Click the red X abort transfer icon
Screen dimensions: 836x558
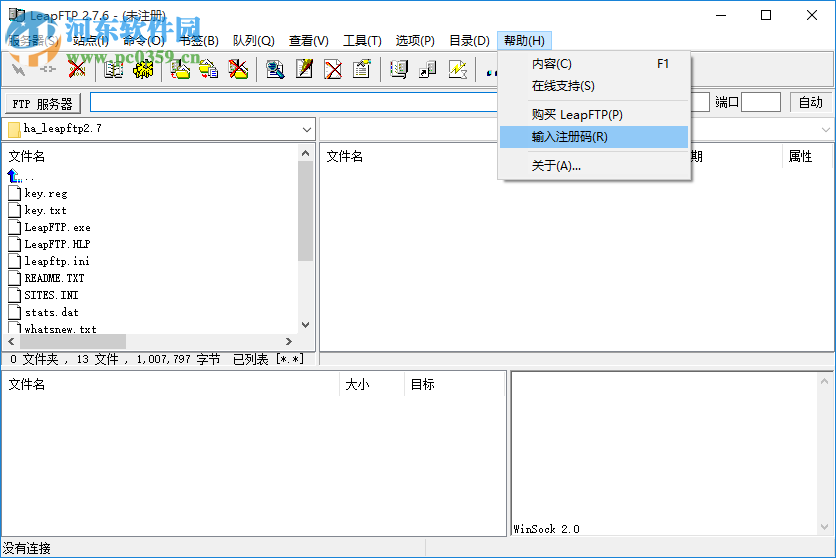(77, 69)
